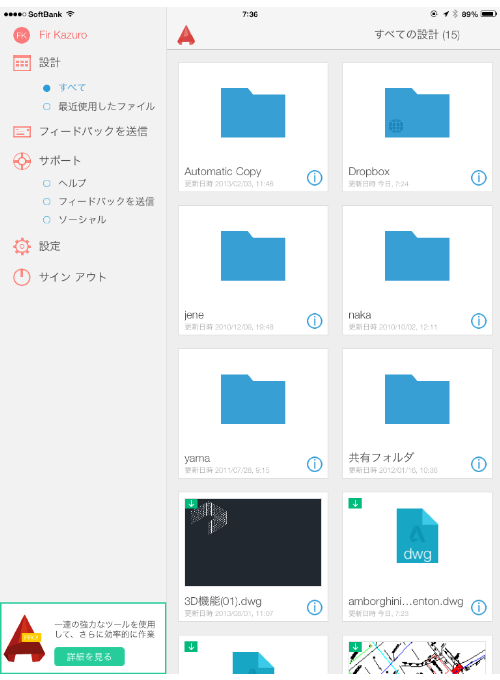This screenshot has height=680, width=500.
Task: Tap download badge on 3D機能(01).dwg
Action: pyautogui.click(x=191, y=503)
